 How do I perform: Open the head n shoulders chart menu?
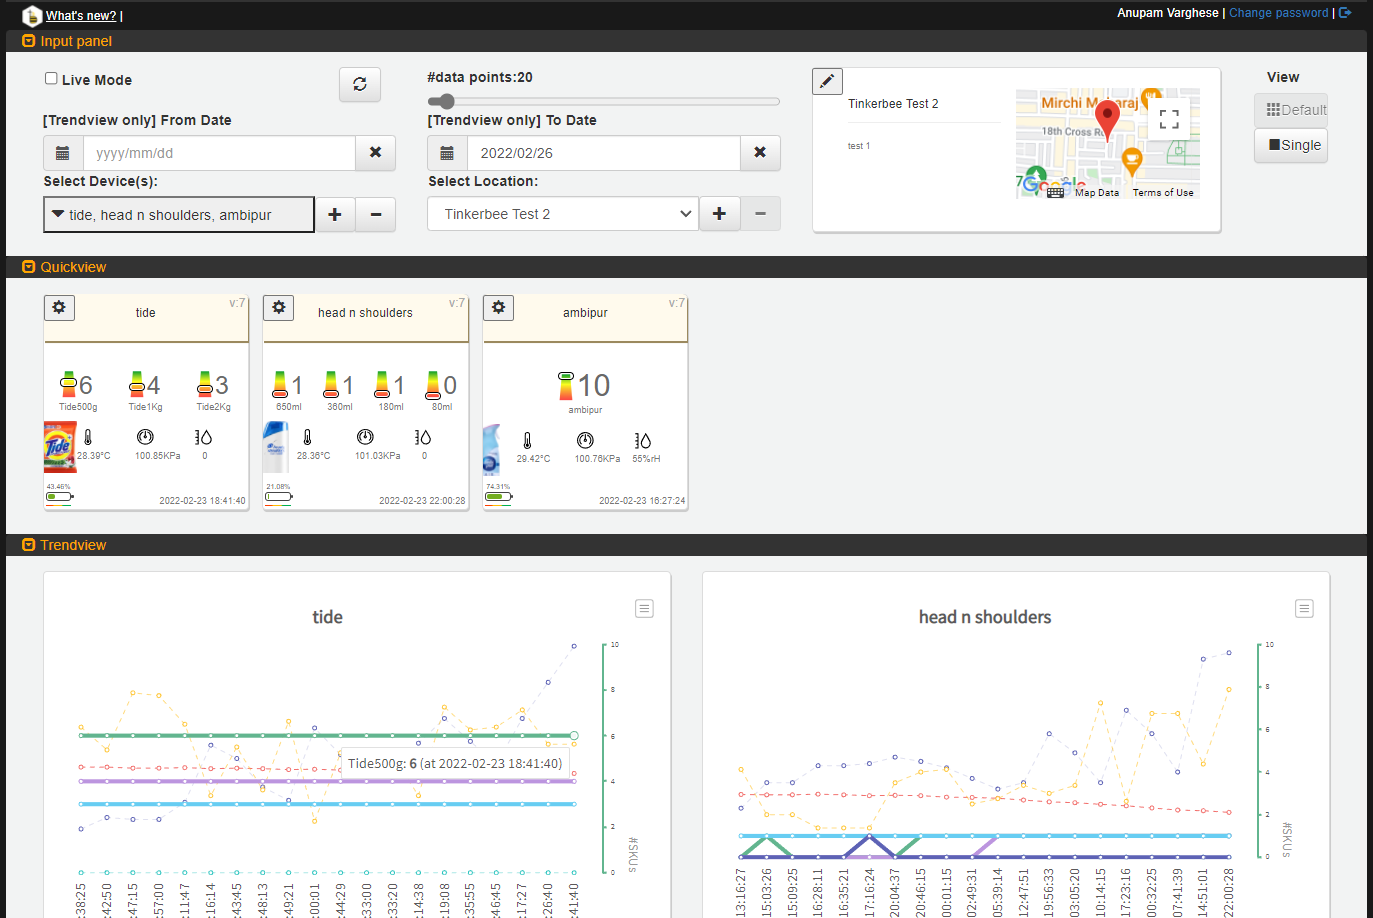(x=1304, y=608)
